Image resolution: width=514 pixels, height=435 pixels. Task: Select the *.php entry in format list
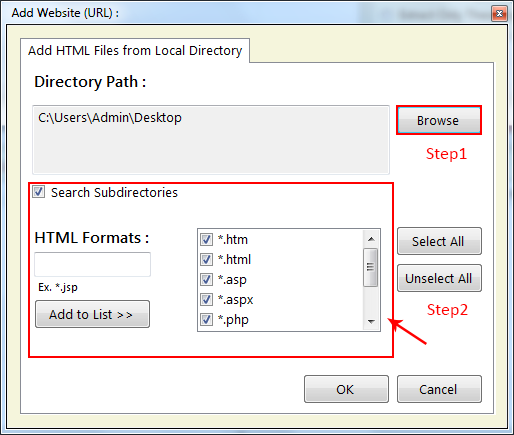click(233, 319)
